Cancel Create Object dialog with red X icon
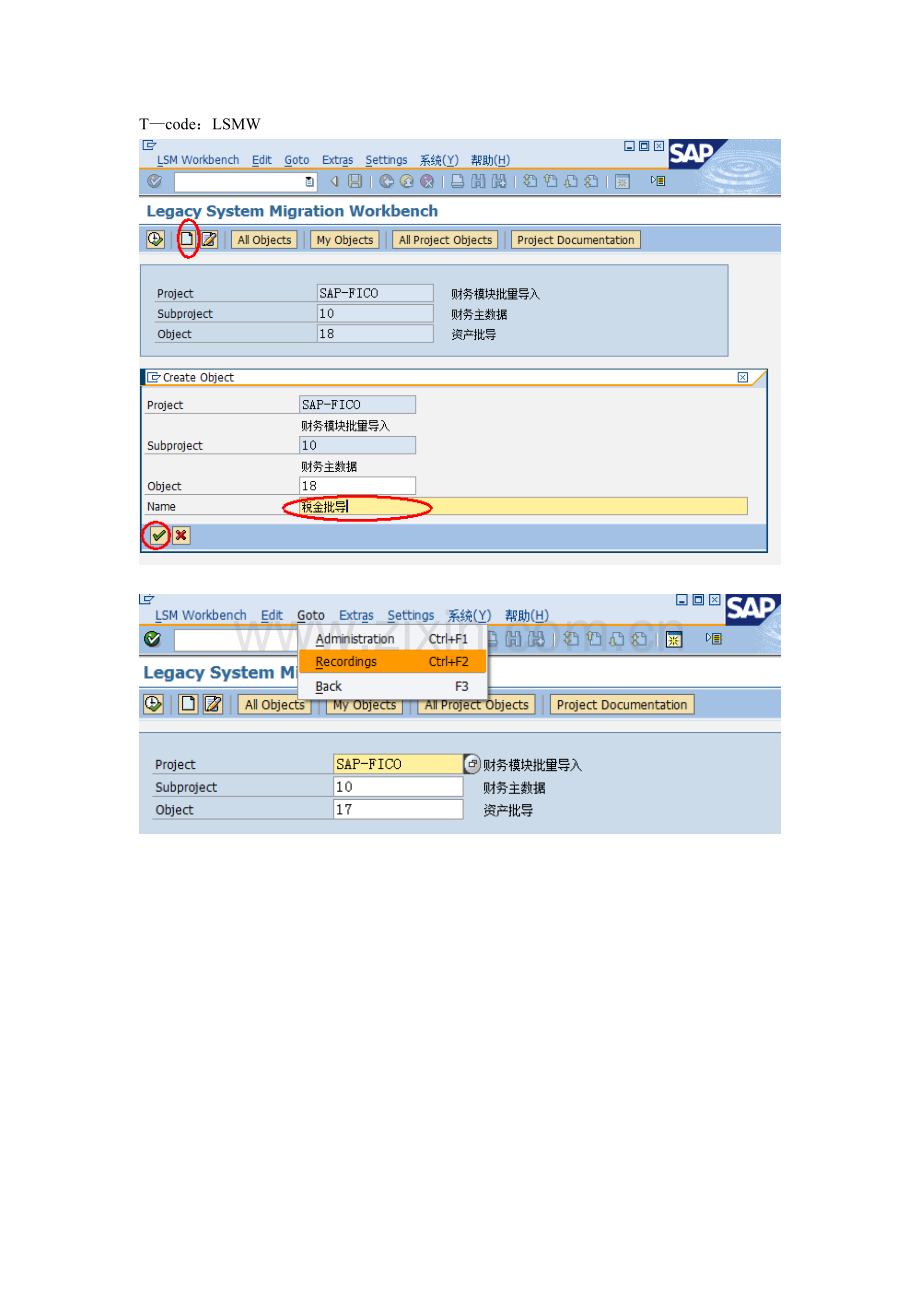Screen dimensions: 920x1302 point(180,536)
